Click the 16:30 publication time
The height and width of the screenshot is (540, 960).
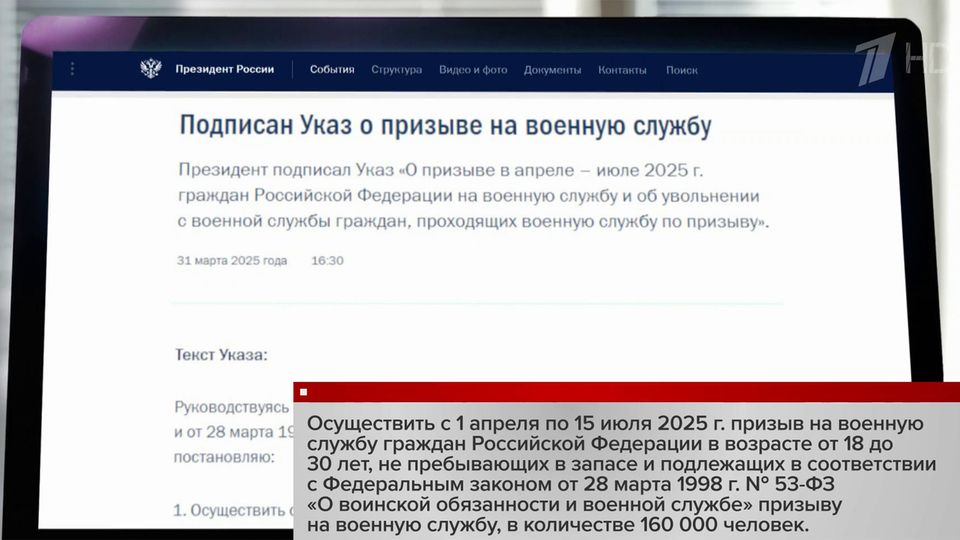pos(327,261)
